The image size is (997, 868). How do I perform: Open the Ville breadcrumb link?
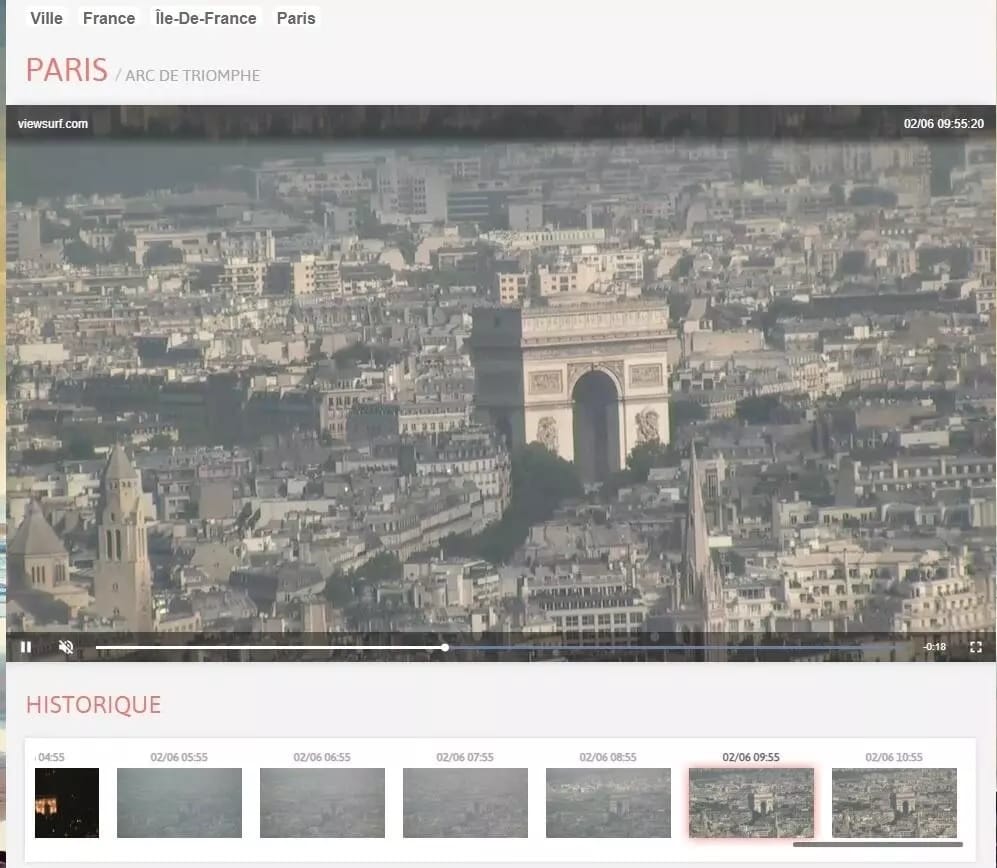pos(46,18)
